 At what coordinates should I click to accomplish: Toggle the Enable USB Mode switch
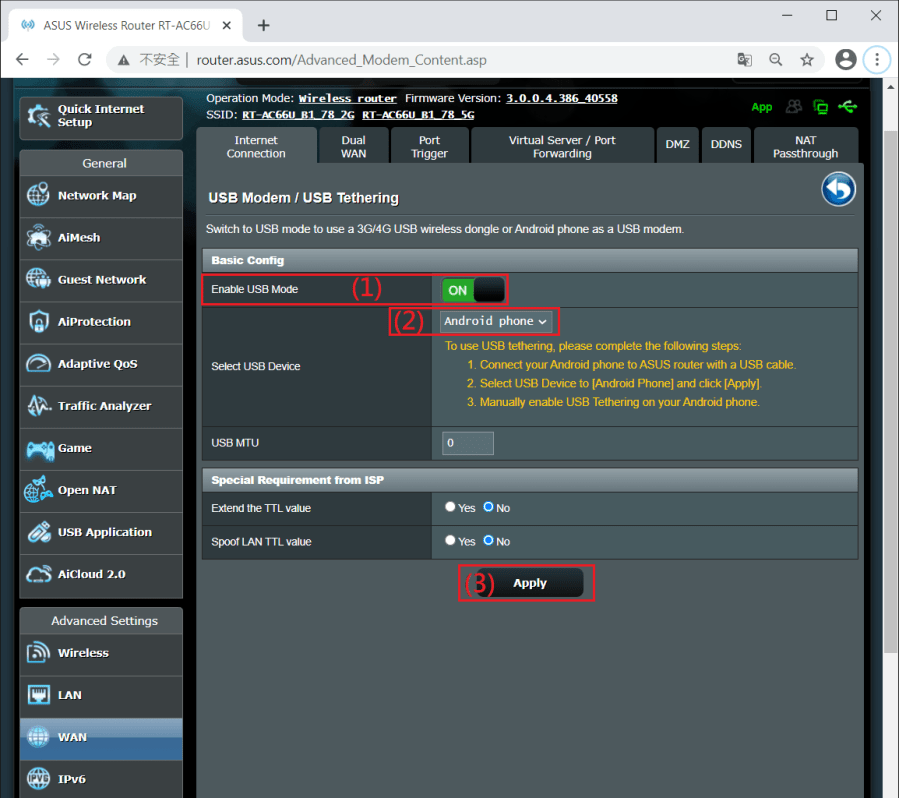pos(473,290)
